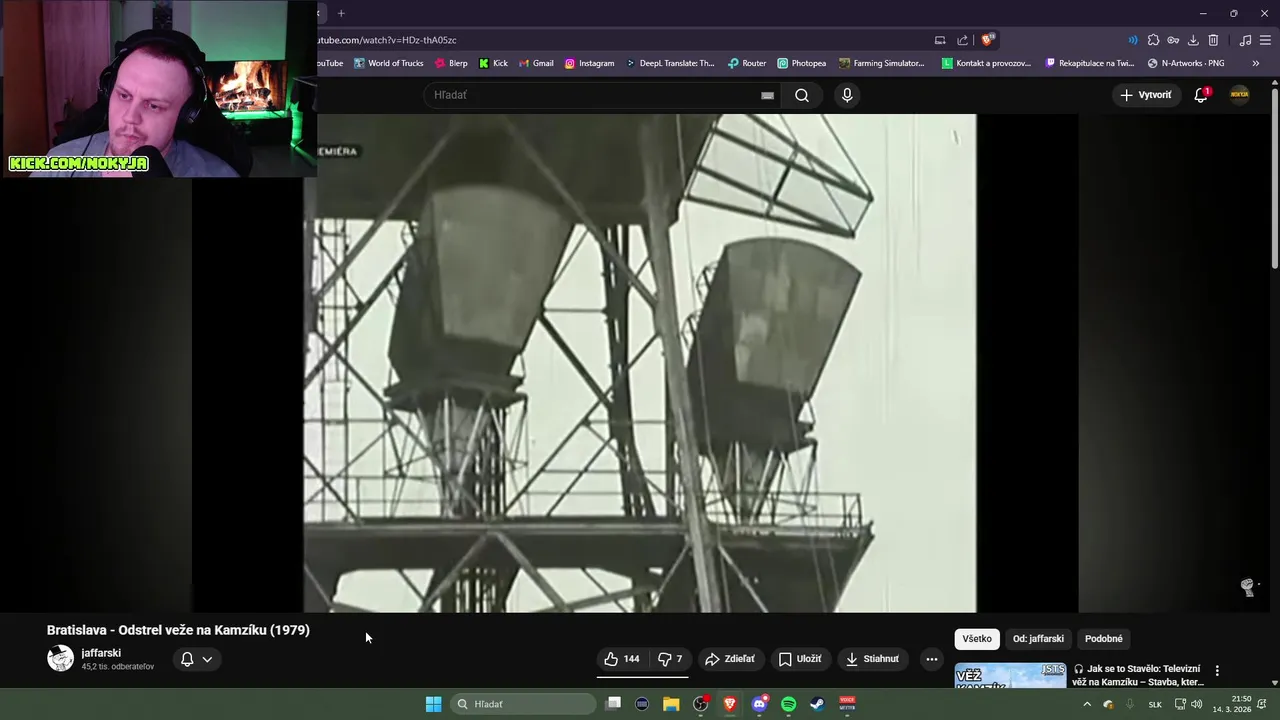Screen dimensions: 1280x720
Task: Select the 'Od: jaffarski' filter chip
Action: point(1038,639)
